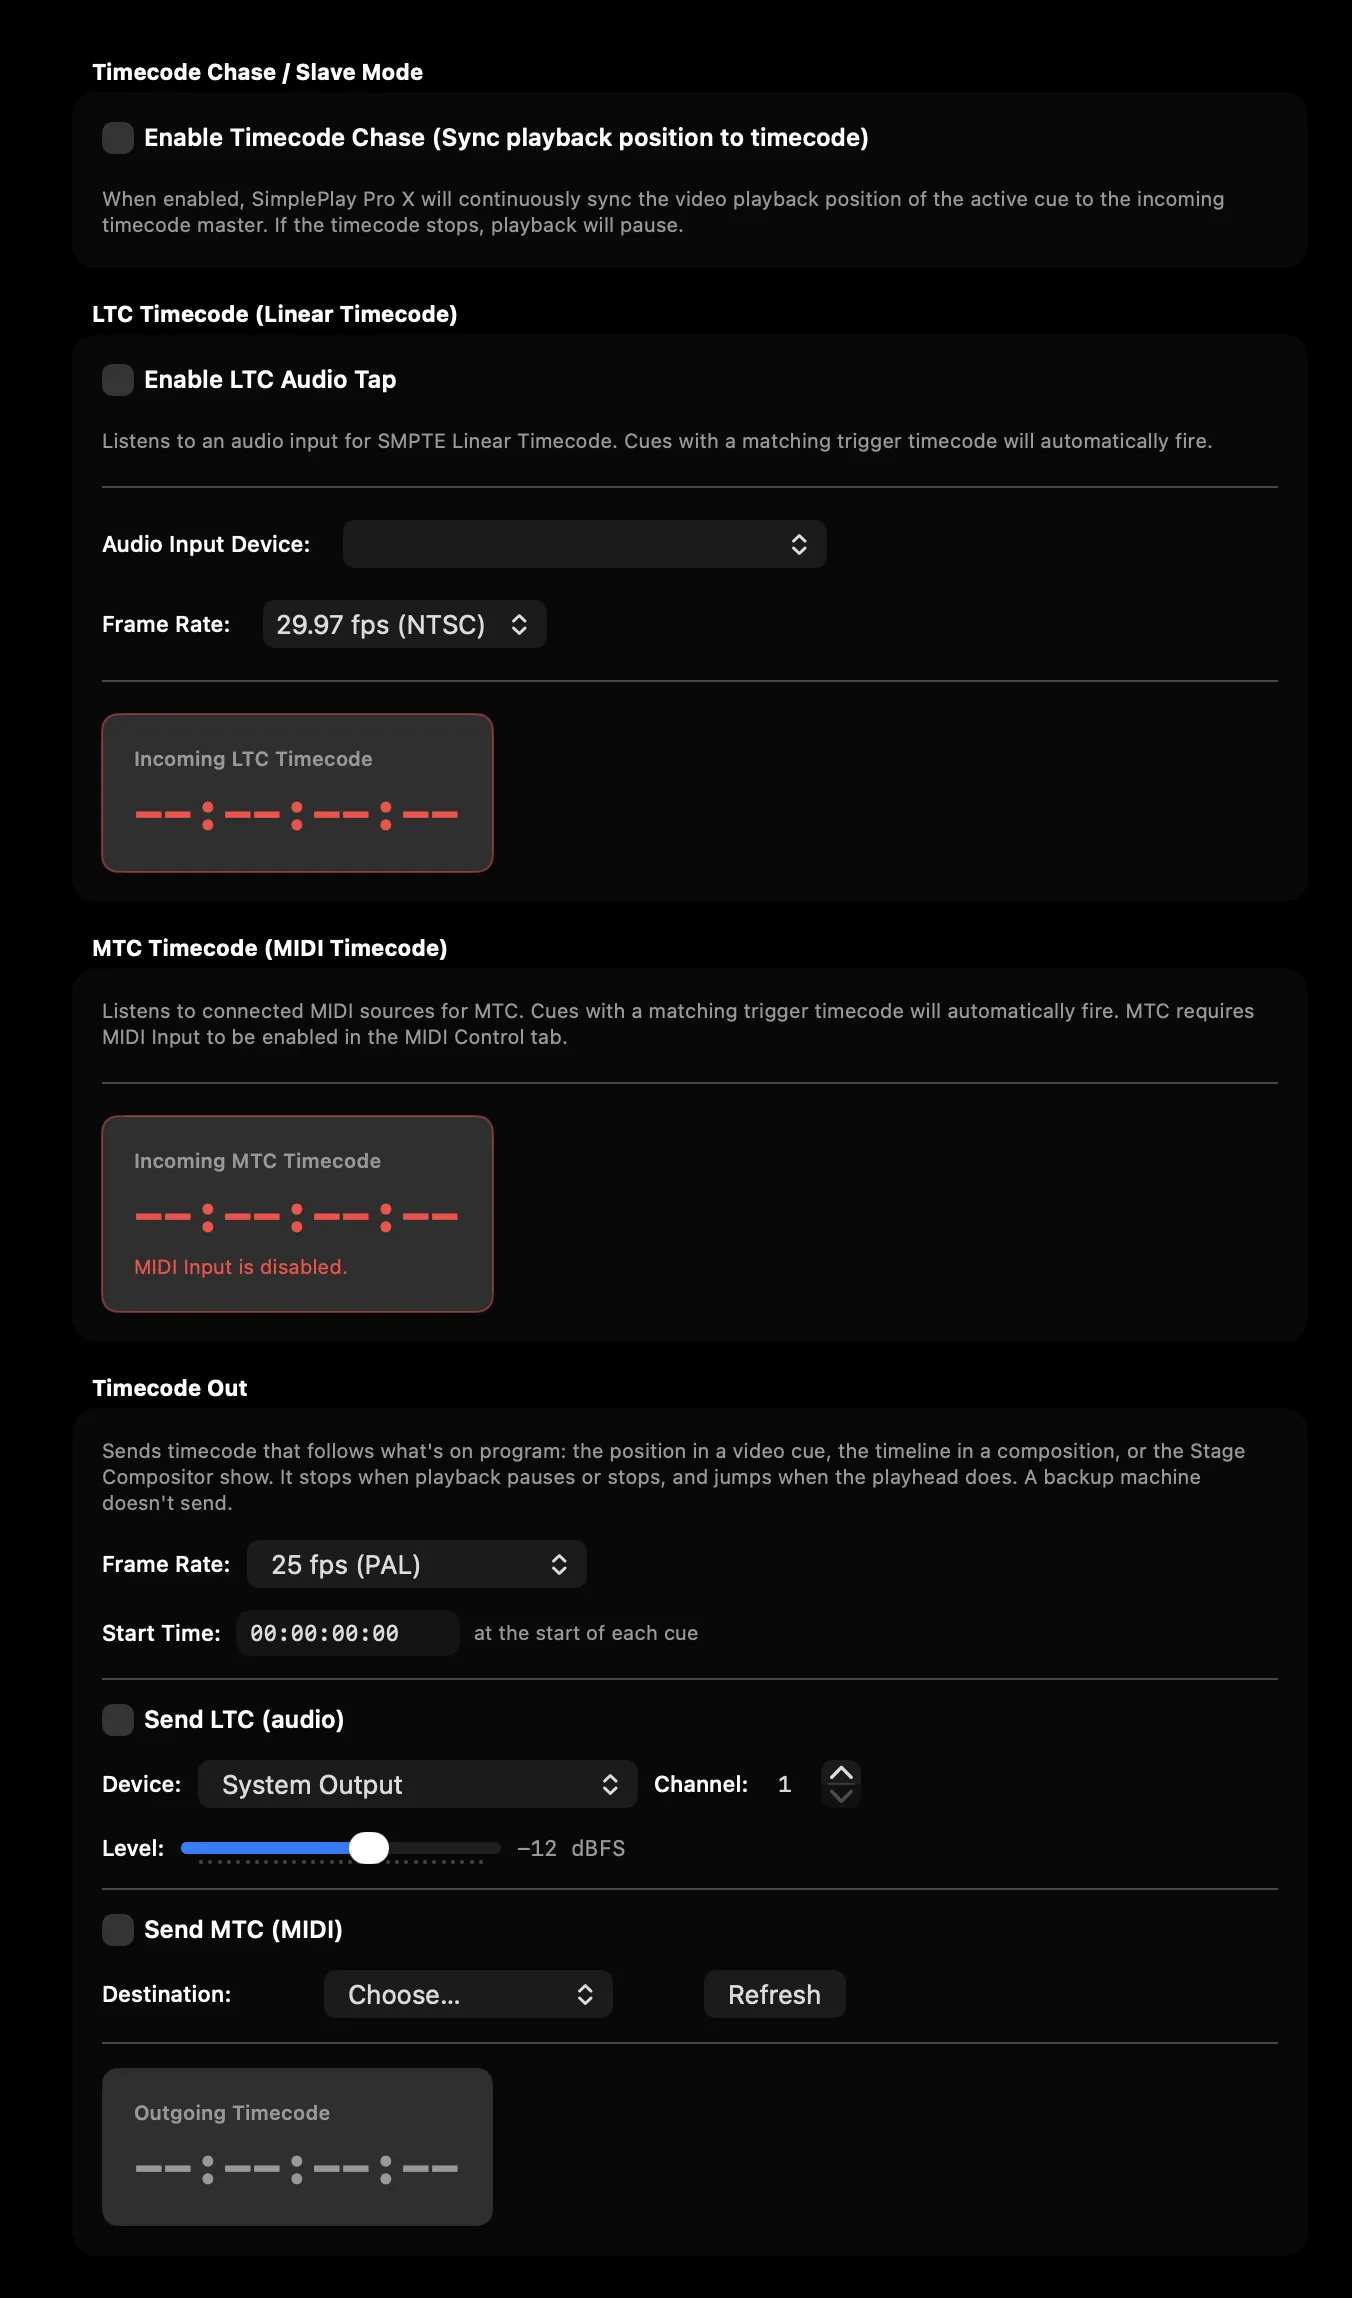Click the Timecode Chase / Slave Mode heading

257,72
